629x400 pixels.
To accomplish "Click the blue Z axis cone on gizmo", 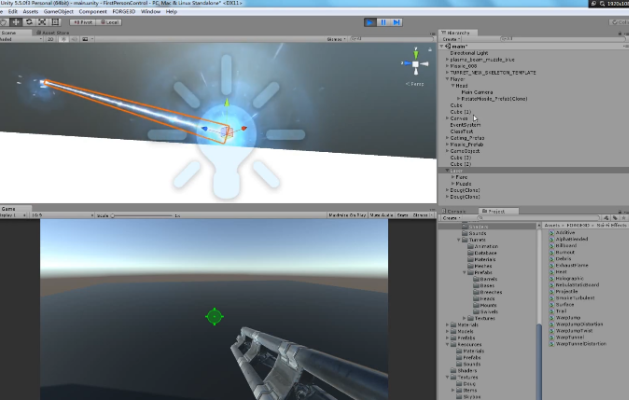I will [x=406, y=63].
